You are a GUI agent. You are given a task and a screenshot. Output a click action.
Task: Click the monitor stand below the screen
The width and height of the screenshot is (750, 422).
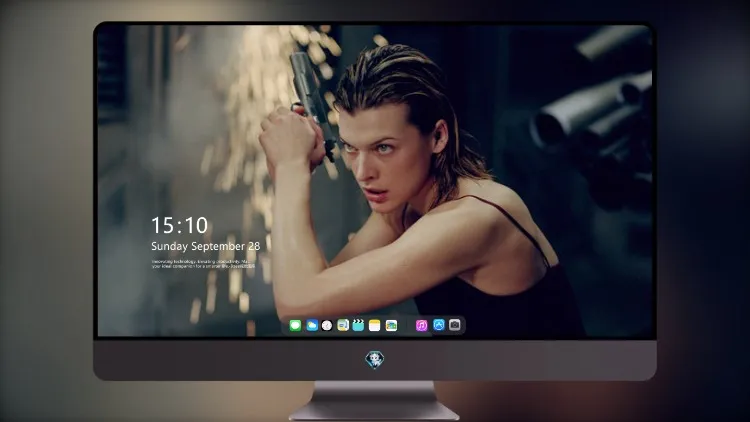point(374,401)
